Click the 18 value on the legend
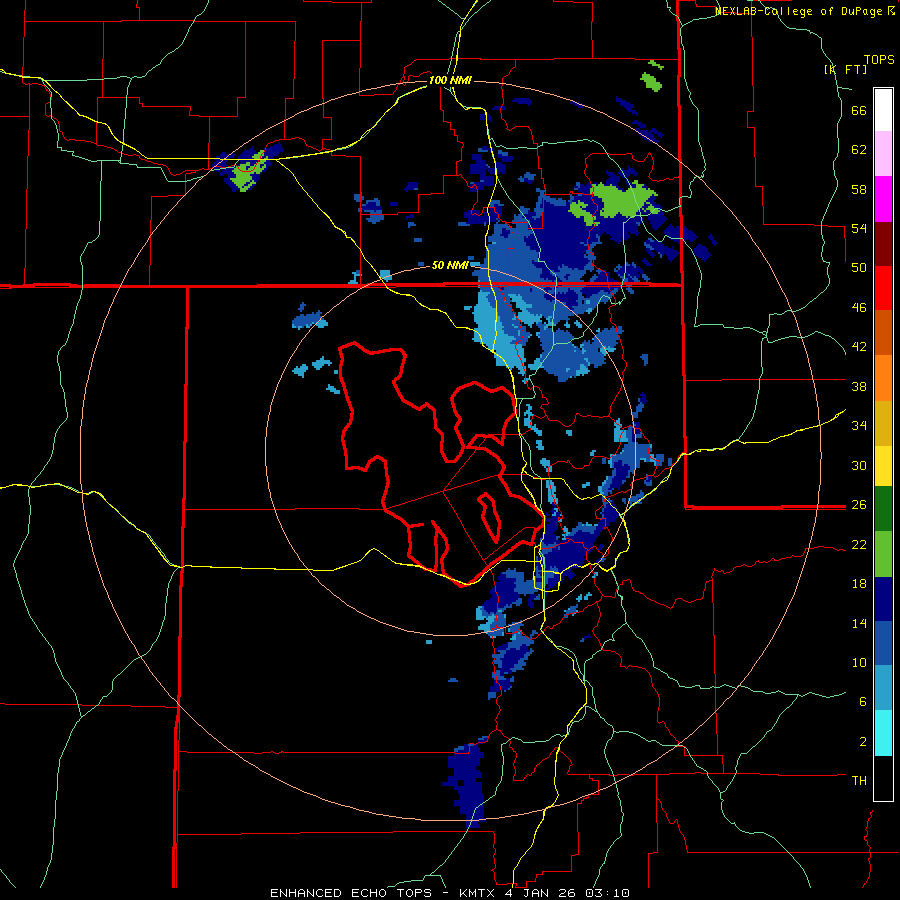Screen dimensions: 900x900 tap(859, 584)
